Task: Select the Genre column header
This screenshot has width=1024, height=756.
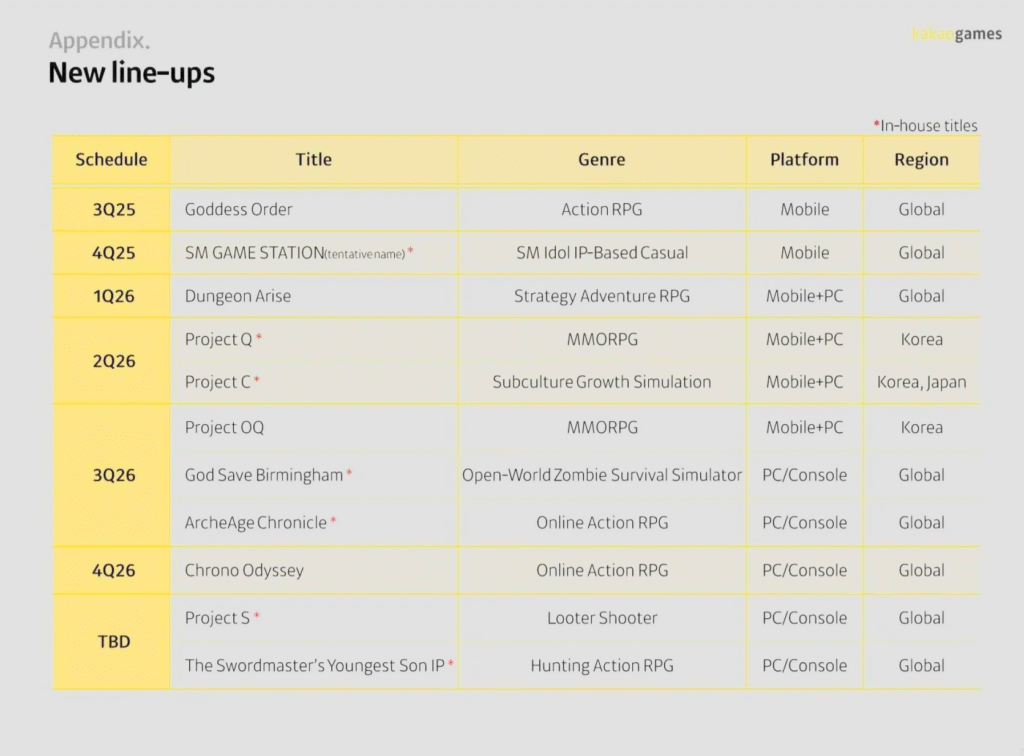Action: point(601,159)
